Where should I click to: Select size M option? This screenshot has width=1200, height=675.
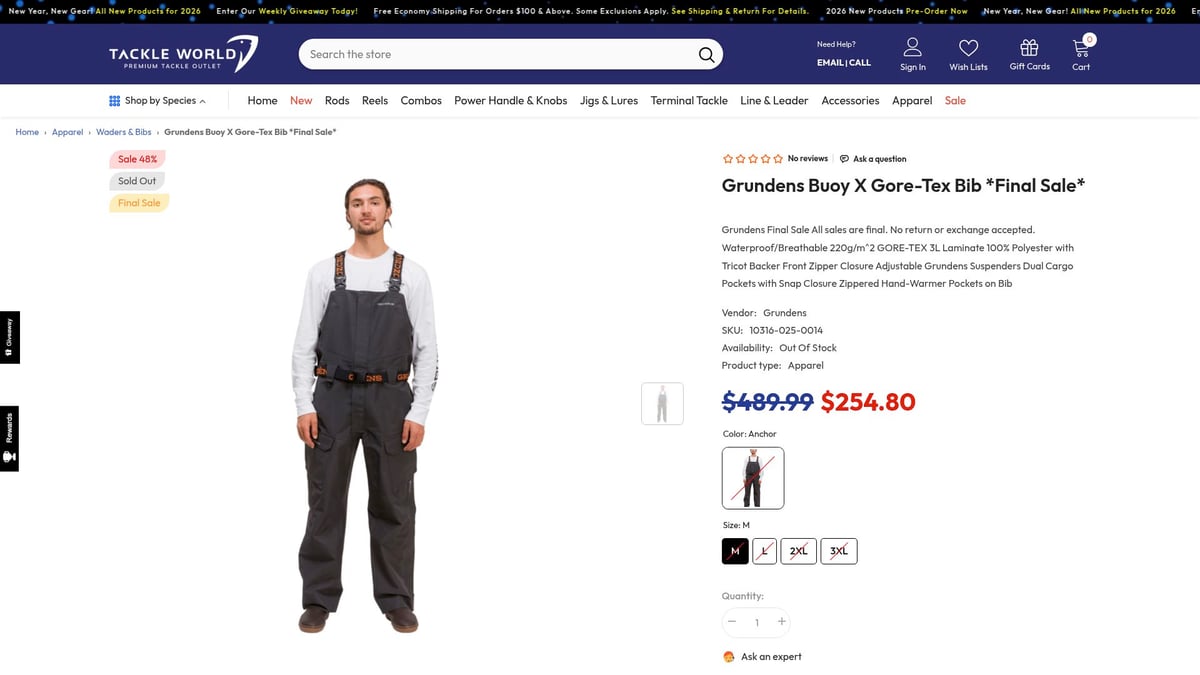tap(735, 551)
